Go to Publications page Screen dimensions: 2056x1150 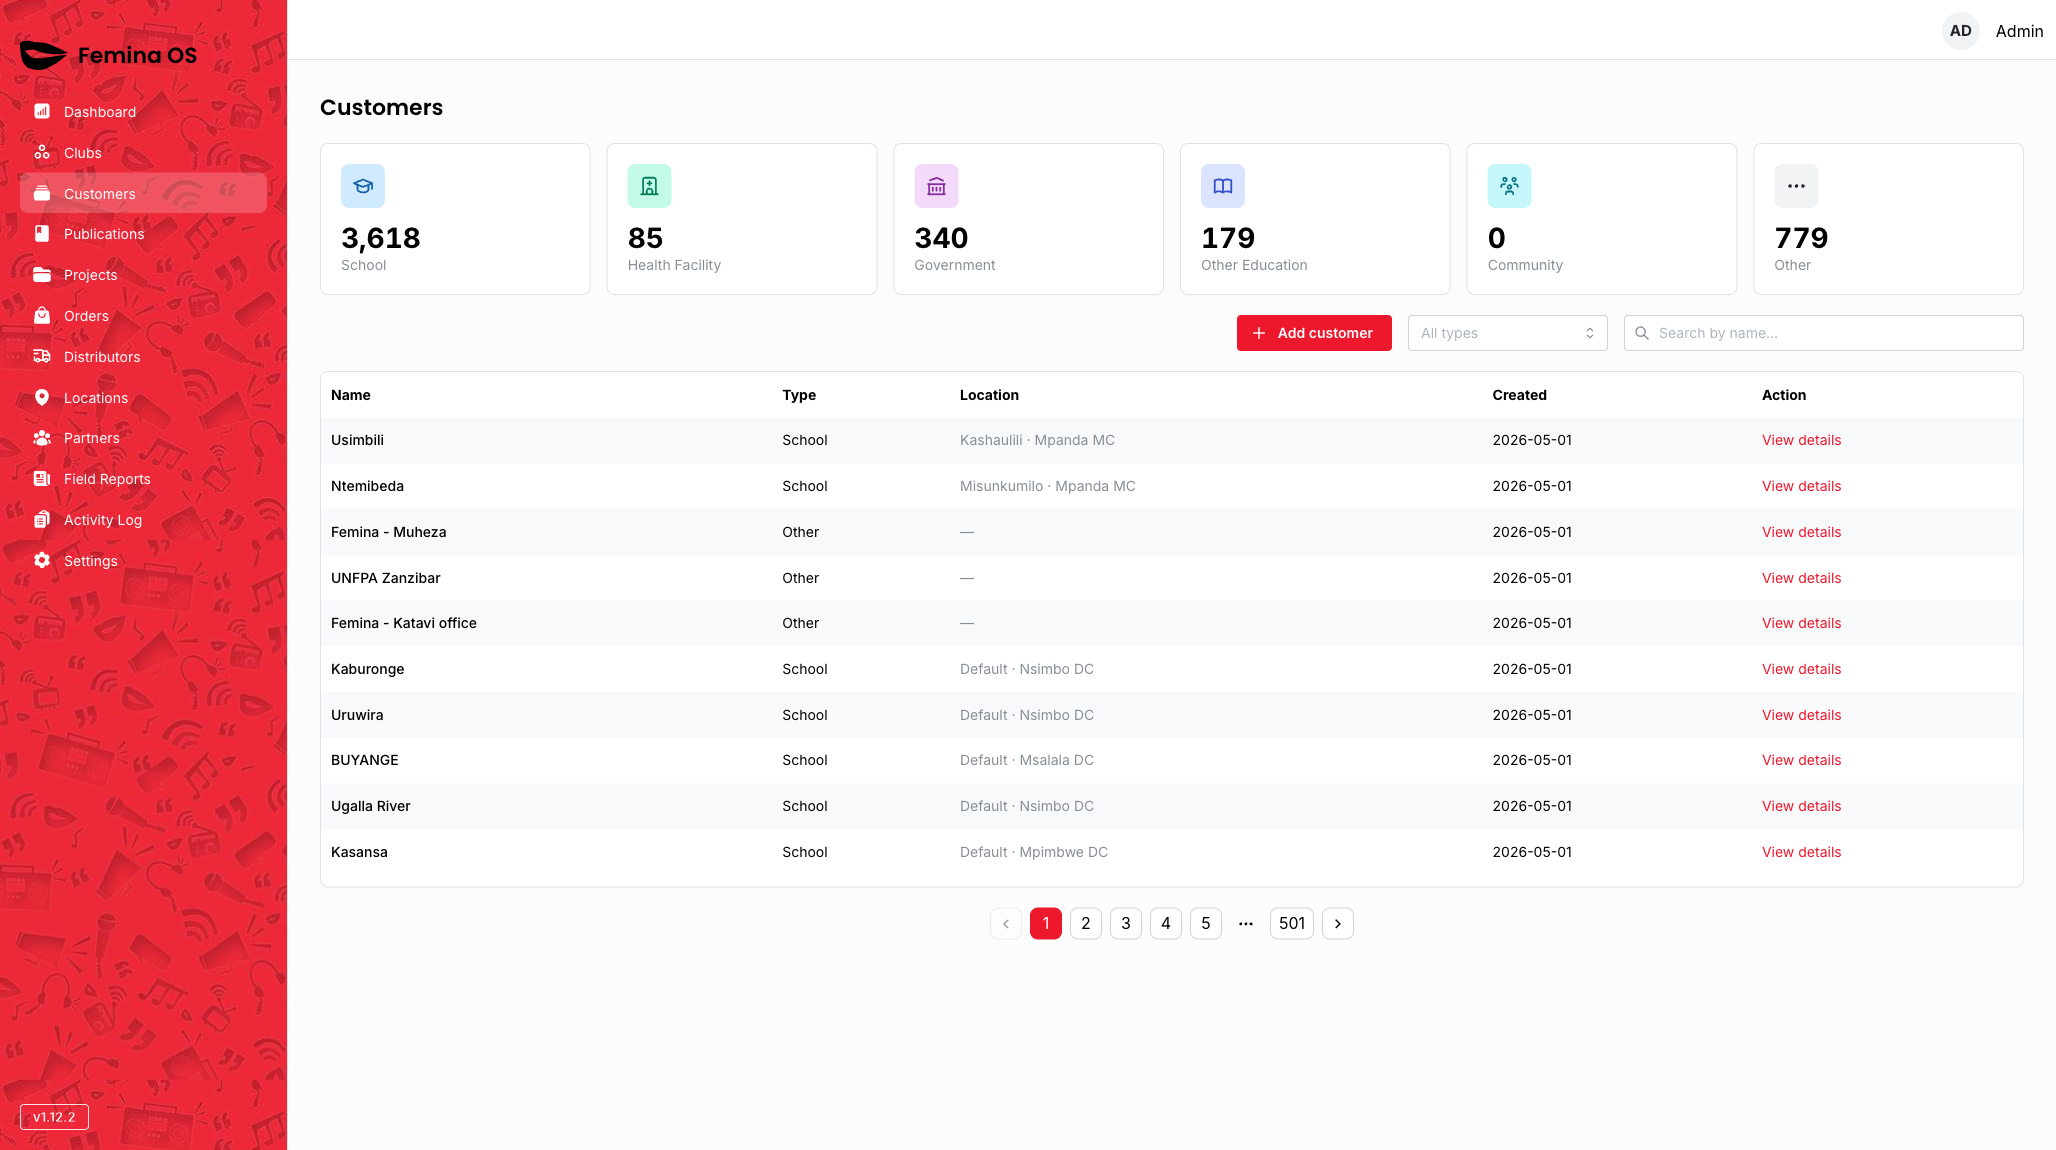pos(143,233)
